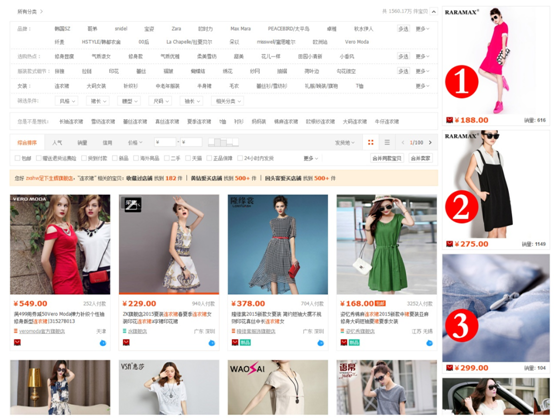Switch to grid view layout icon
This screenshot has width=558, height=420.
[370, 142]
